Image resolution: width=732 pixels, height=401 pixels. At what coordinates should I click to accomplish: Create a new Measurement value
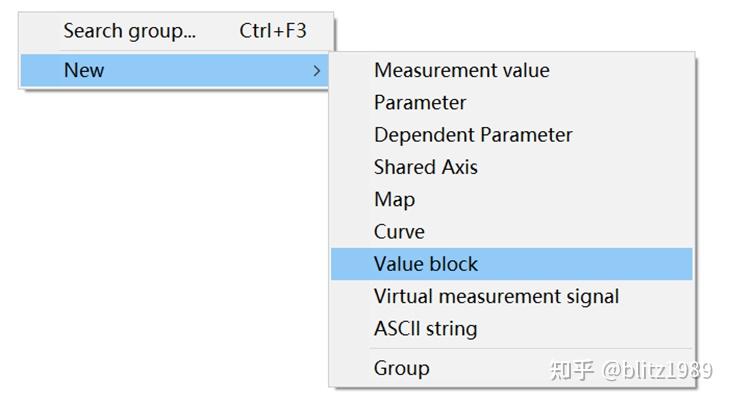(x=461, y=70)
